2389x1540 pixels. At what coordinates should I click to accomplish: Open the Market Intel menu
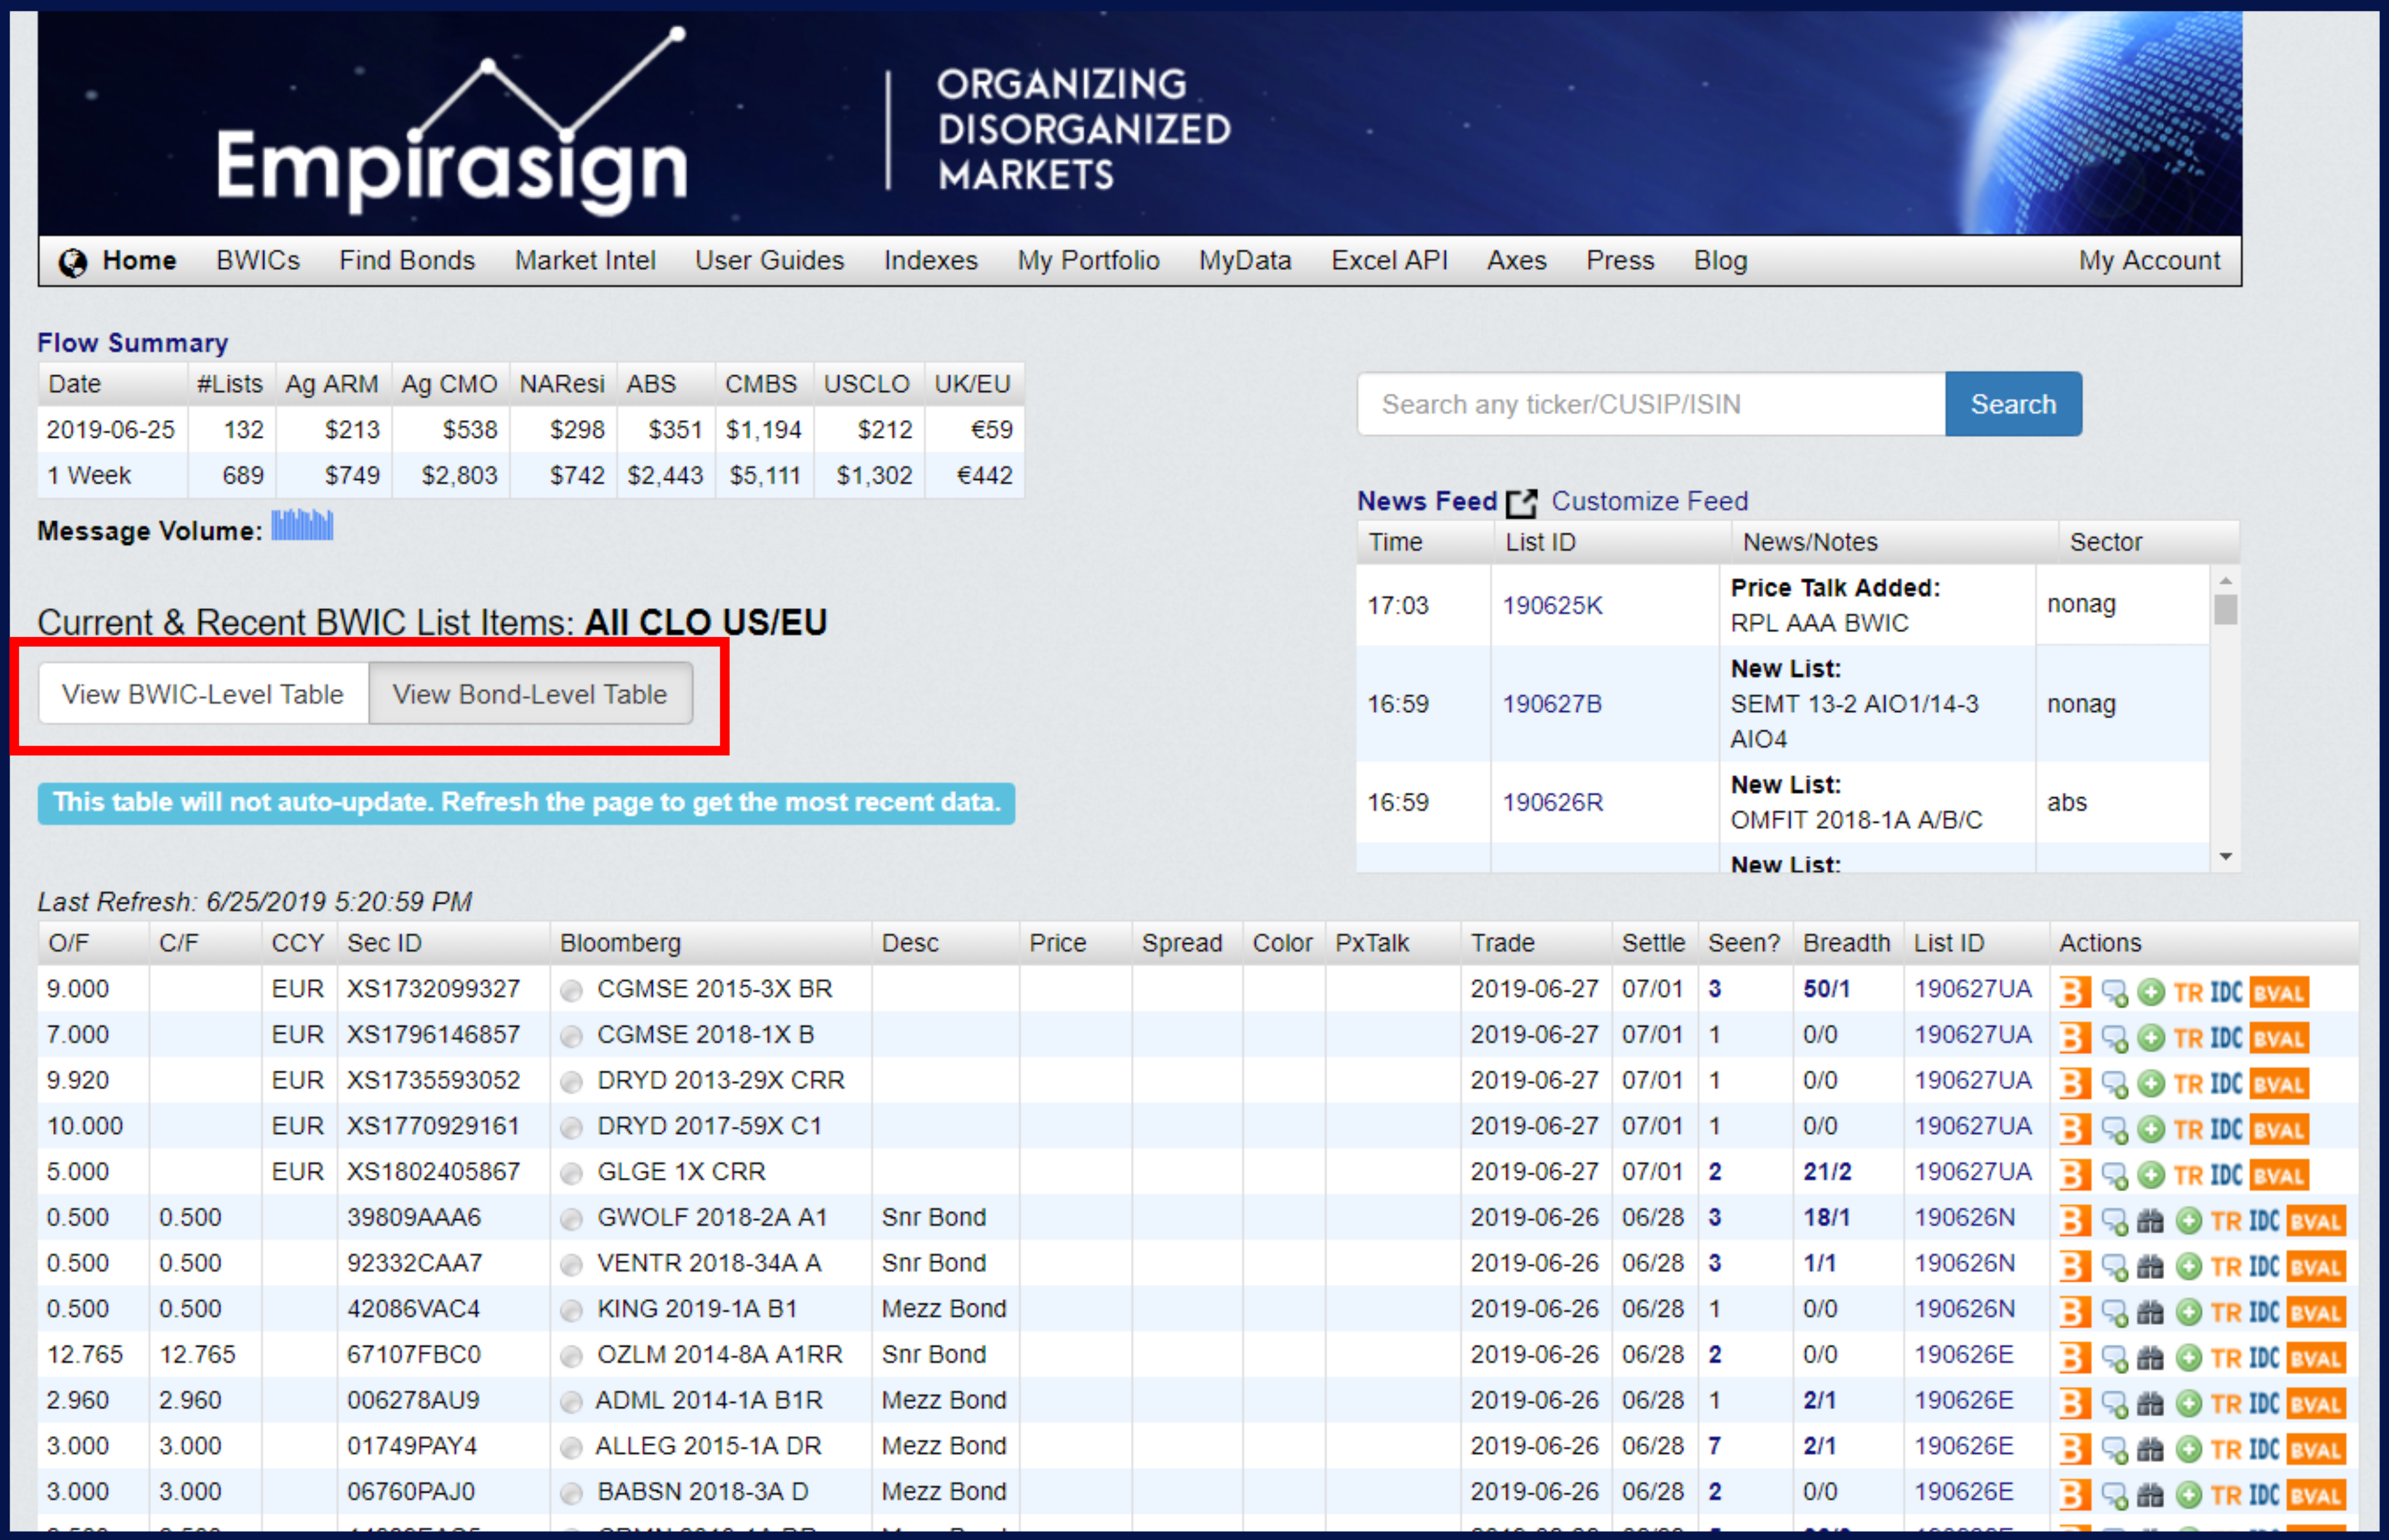585,260
